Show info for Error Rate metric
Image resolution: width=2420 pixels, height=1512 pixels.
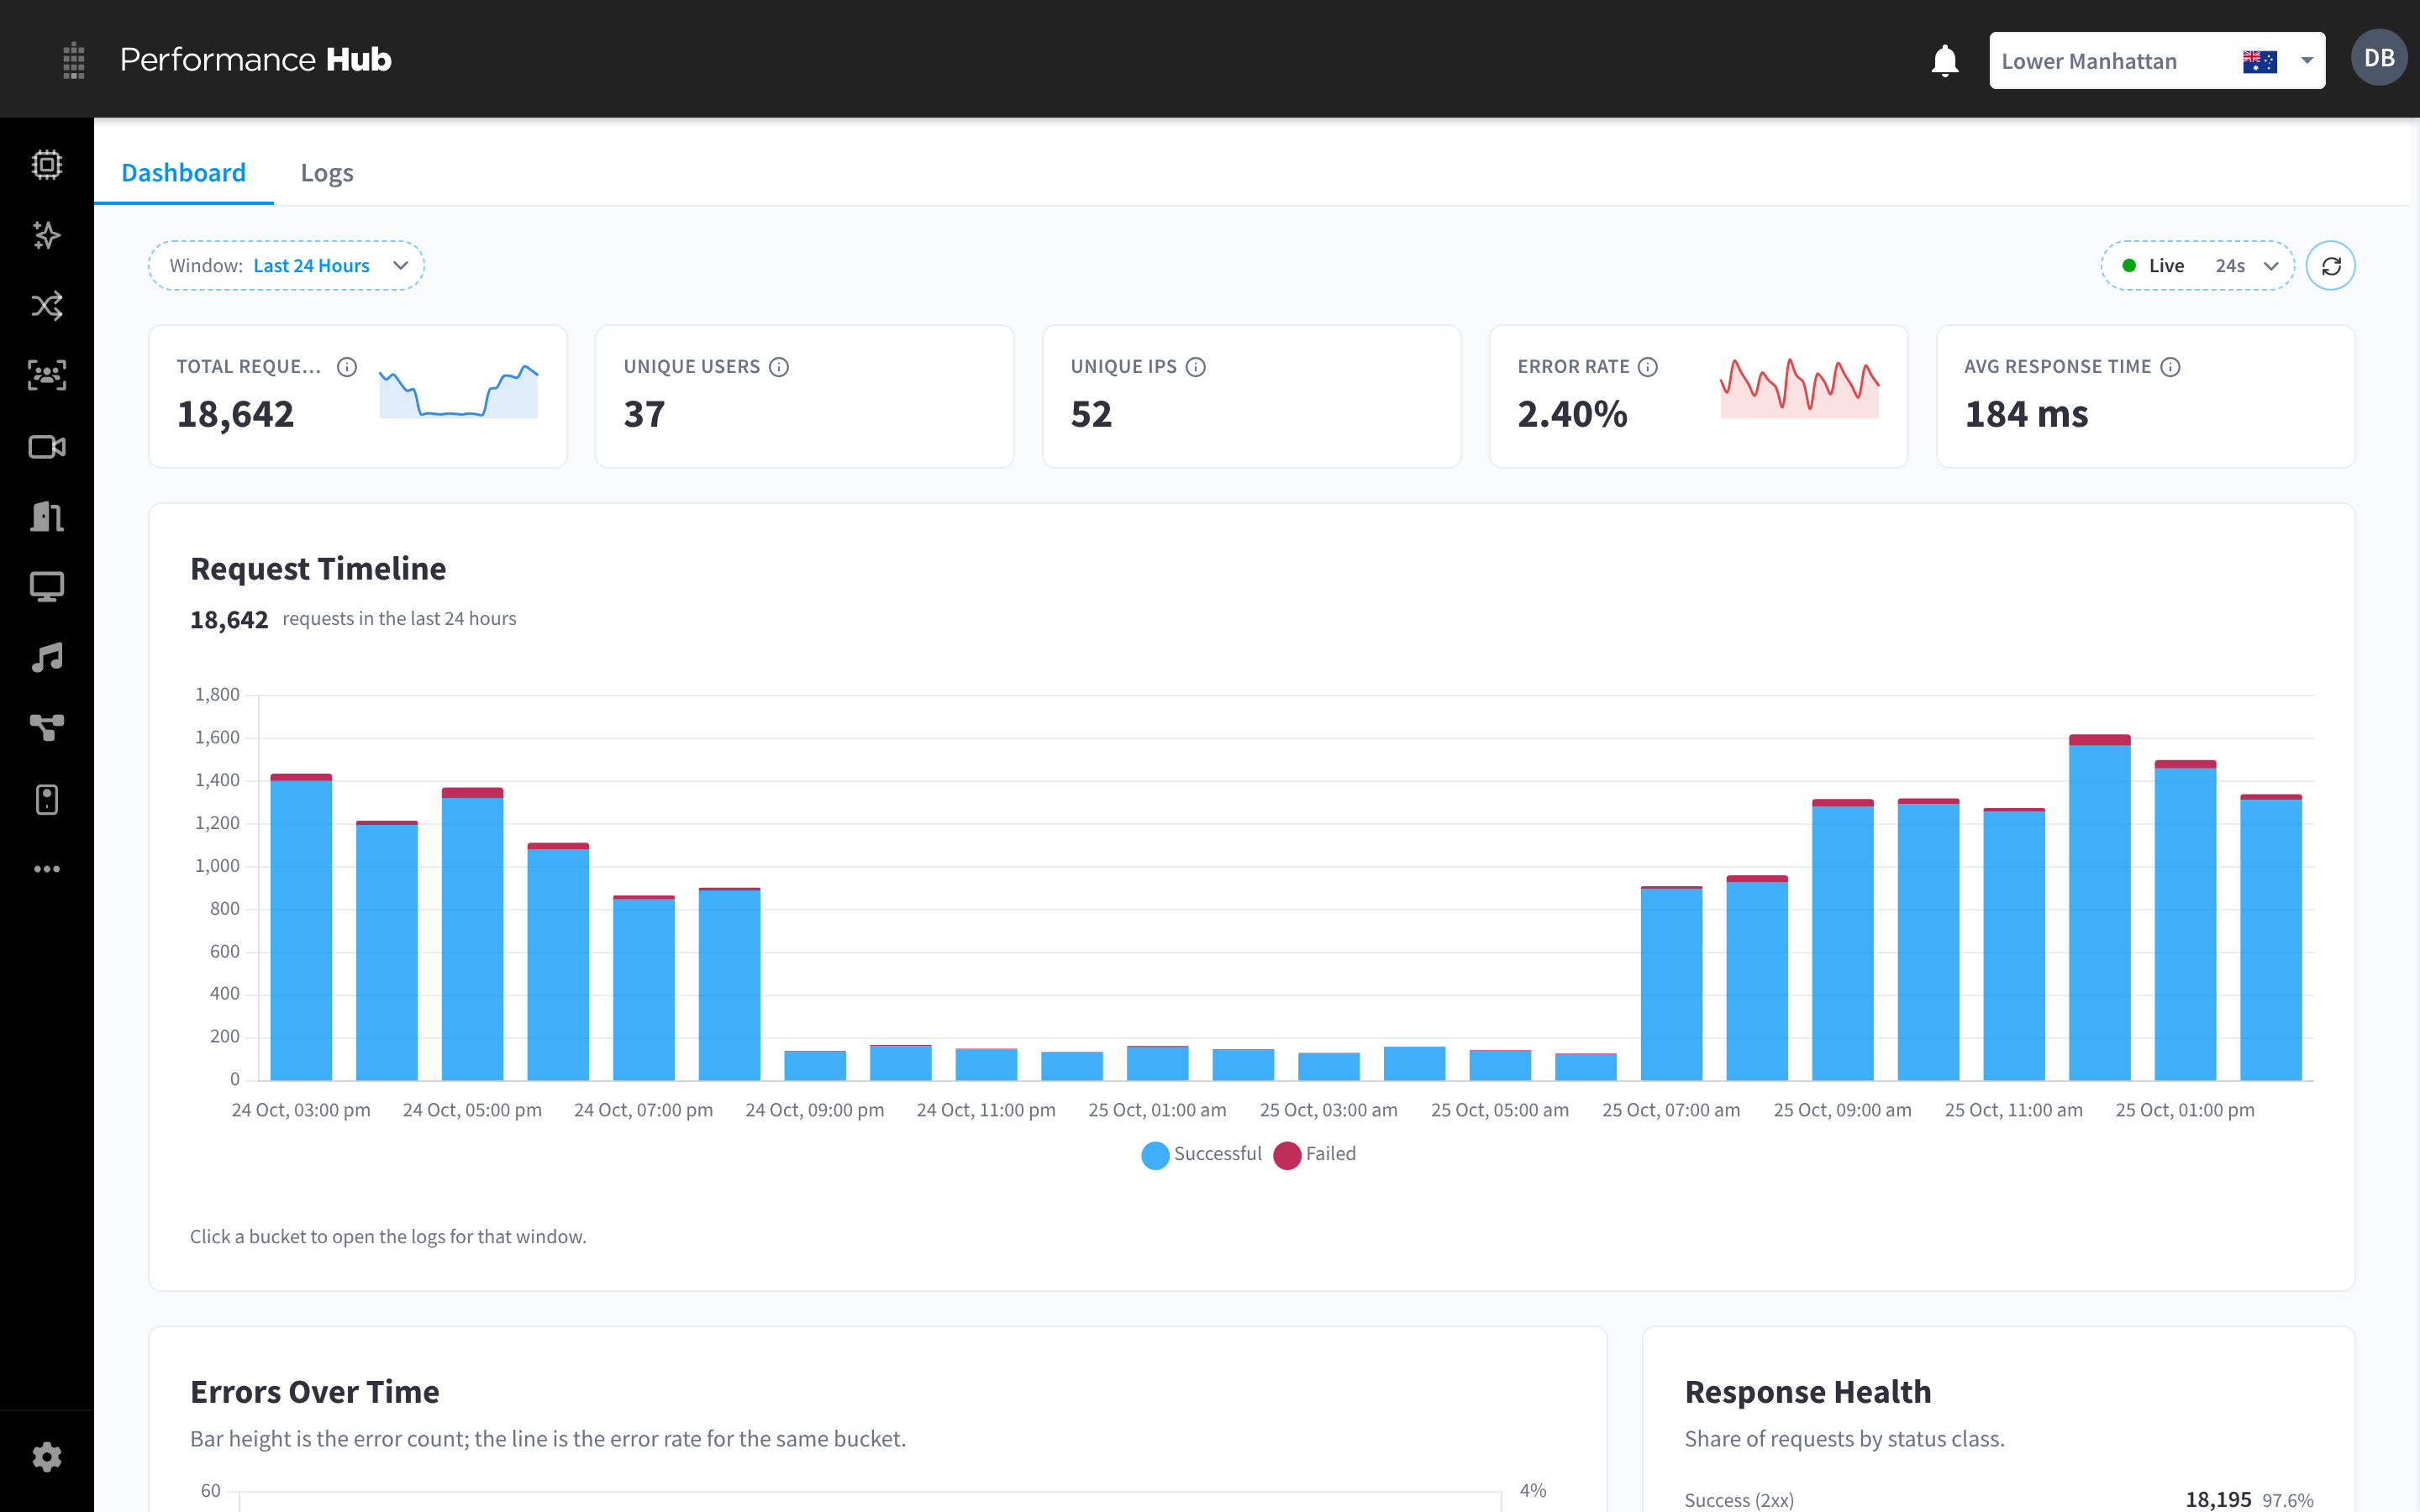[x=1648, y=367]
